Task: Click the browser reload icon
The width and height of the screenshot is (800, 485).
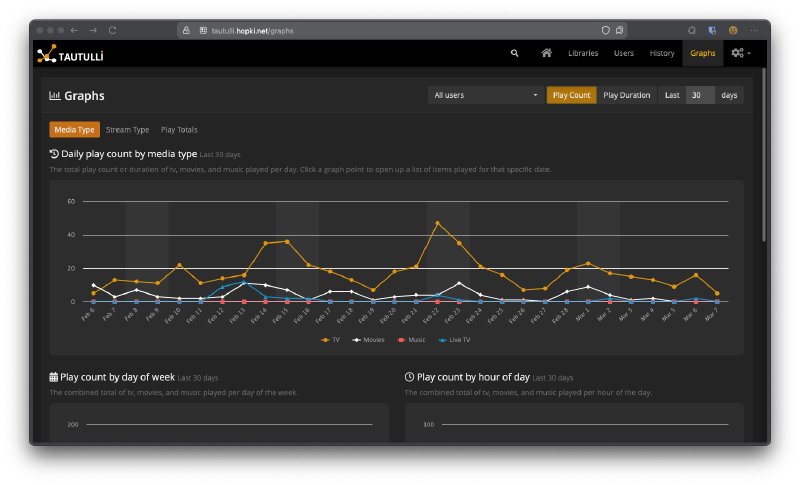Action: [112, 31]
